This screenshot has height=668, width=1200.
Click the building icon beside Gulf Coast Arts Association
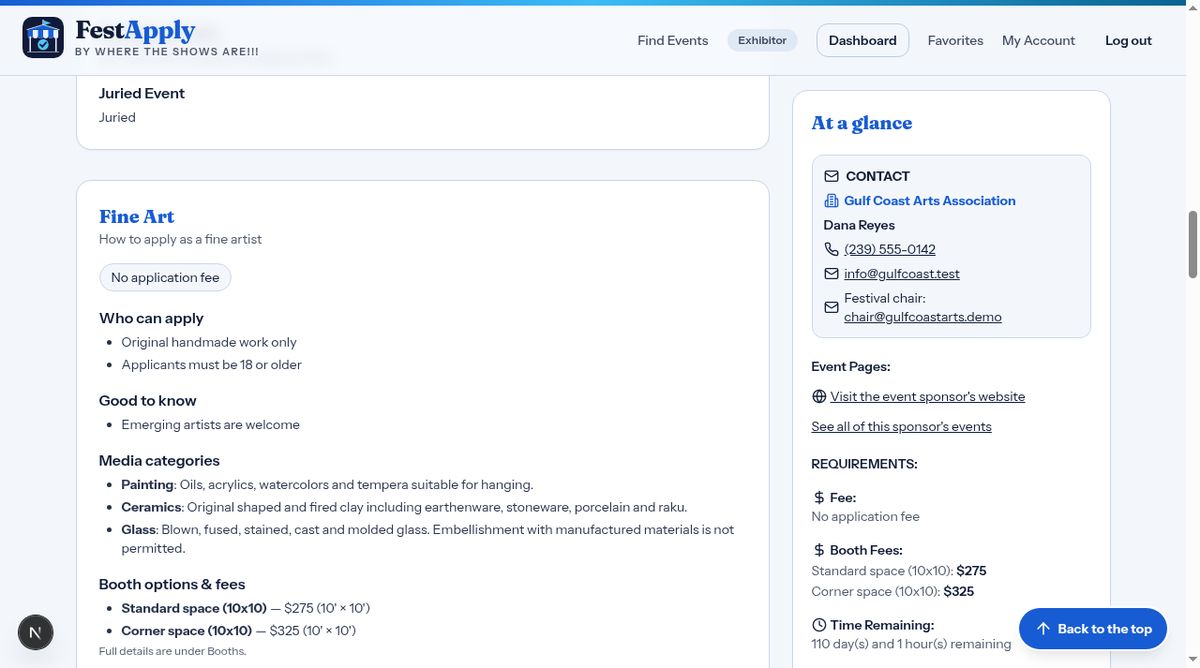click(x=831, y=201)
